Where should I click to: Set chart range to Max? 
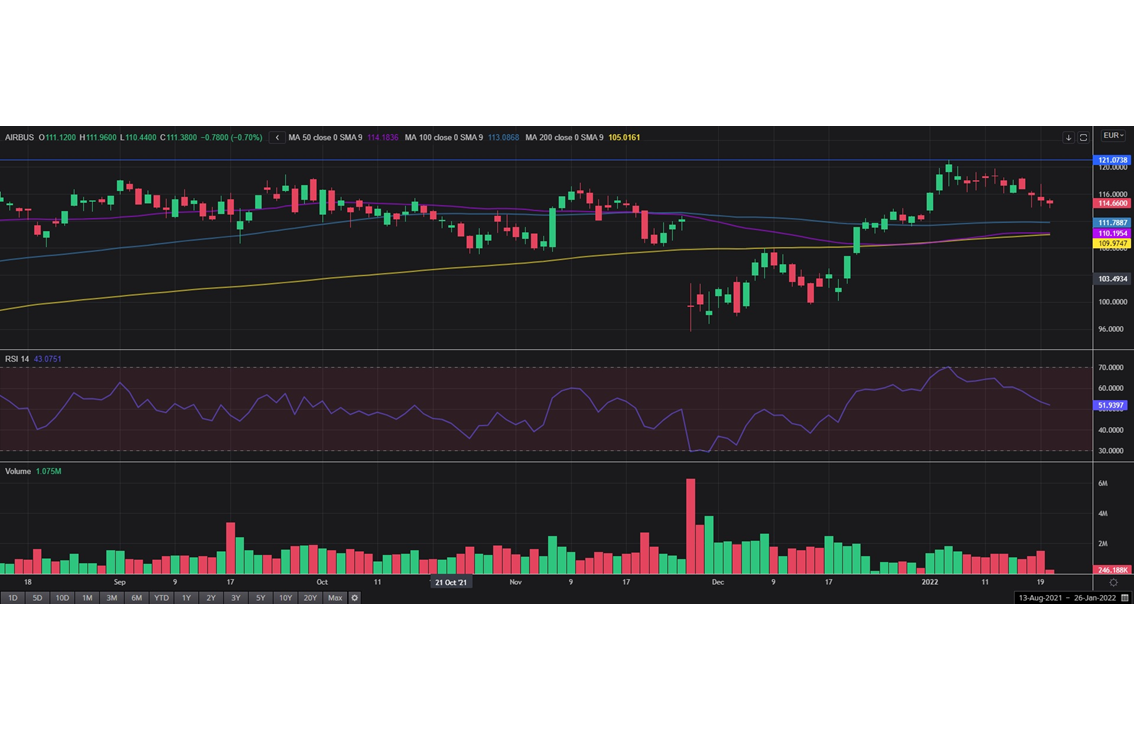click(334, 598)
